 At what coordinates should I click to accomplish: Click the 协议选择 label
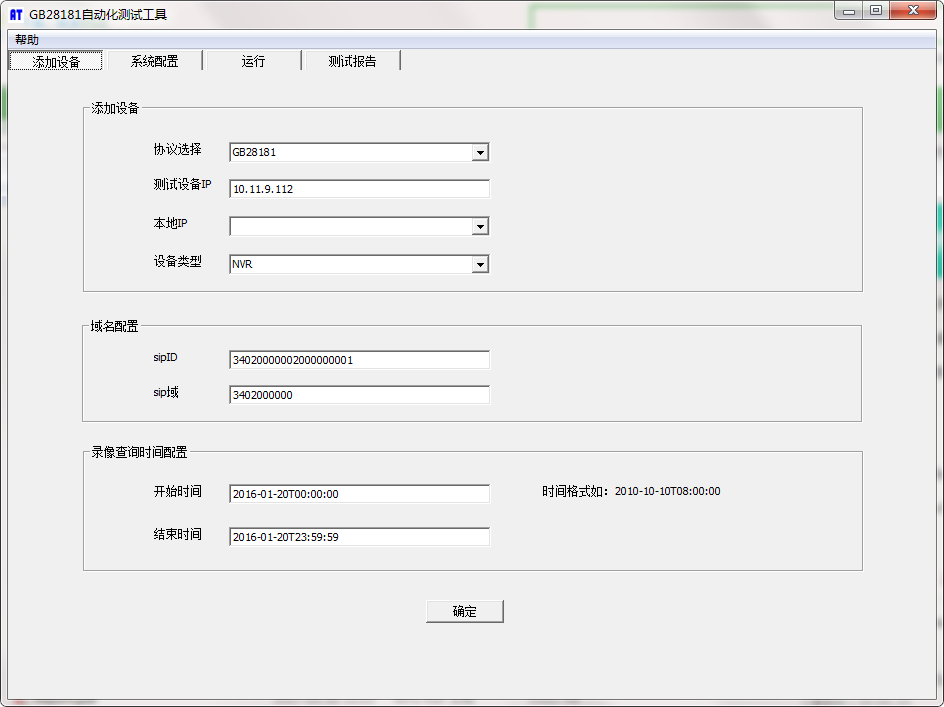(x=177, y=149)
